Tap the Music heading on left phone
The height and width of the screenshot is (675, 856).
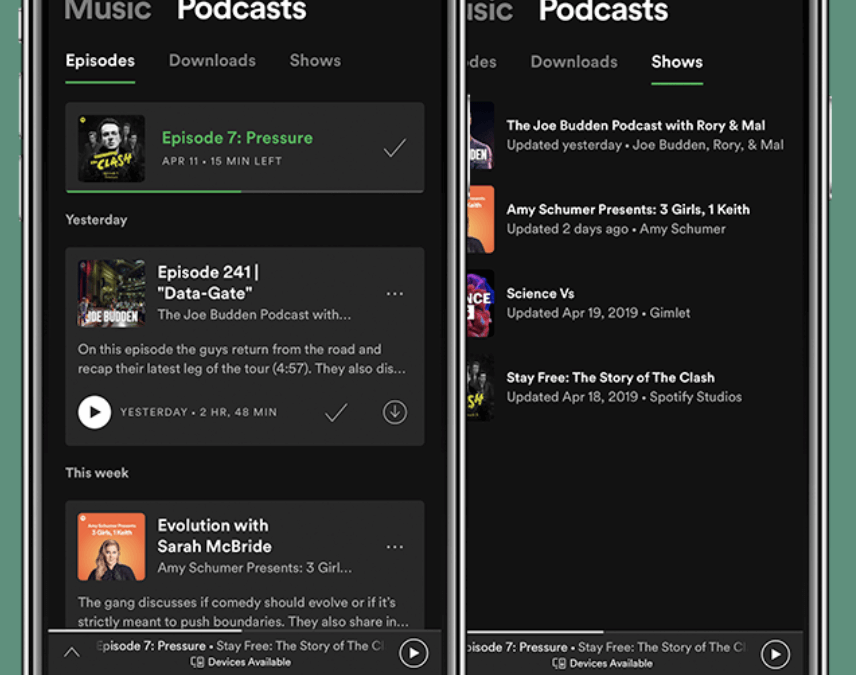108,10
